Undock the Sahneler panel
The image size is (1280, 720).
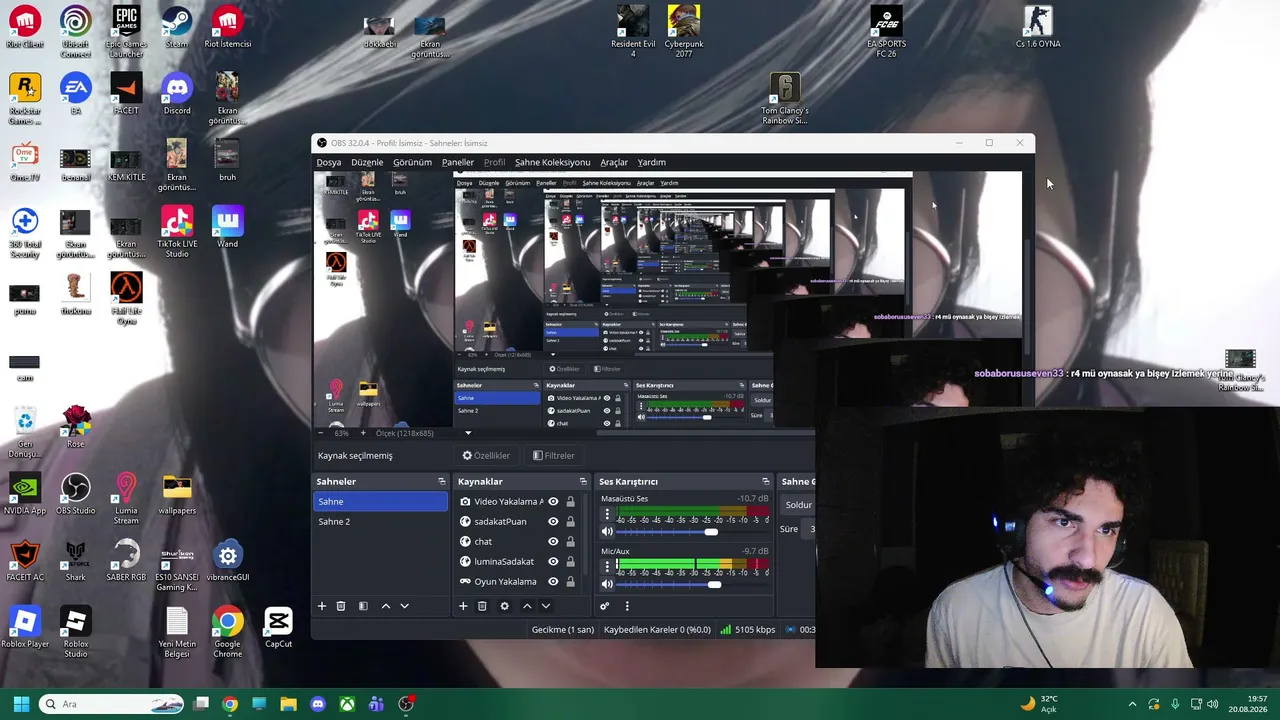[441, 482]
